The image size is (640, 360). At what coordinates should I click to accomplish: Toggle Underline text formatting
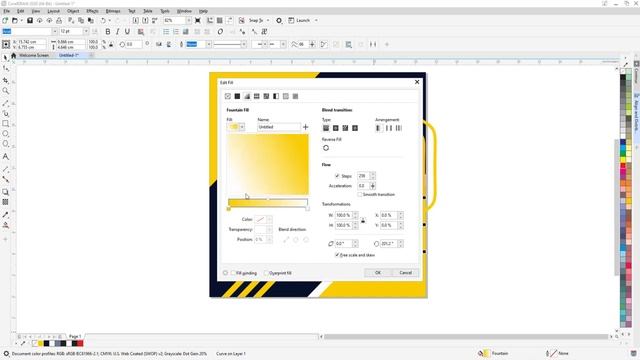coord(127,31)
